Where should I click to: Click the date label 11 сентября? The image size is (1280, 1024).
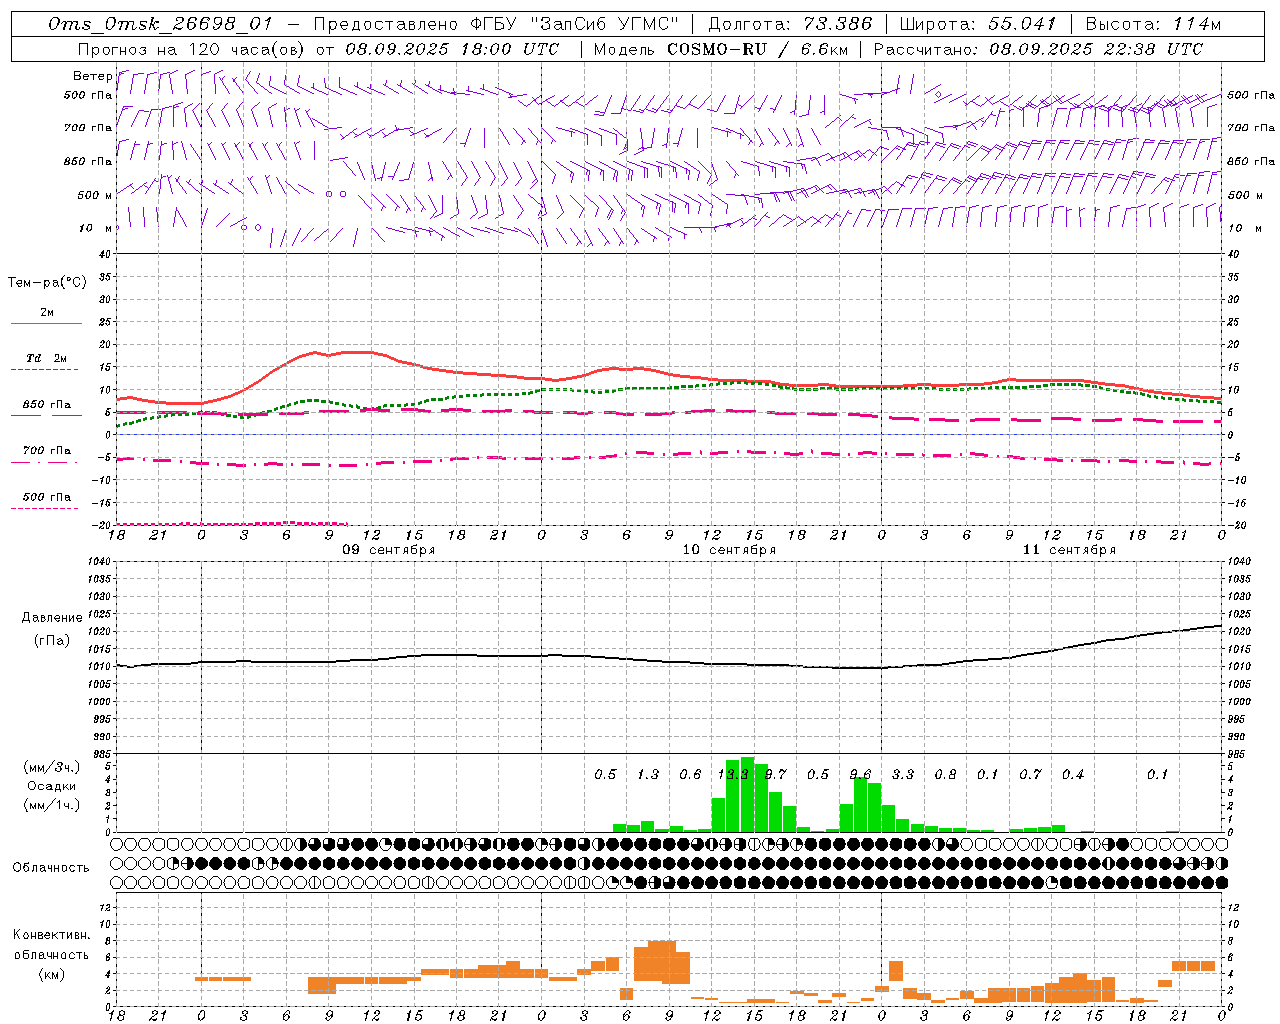click(x=1069, y=550)
